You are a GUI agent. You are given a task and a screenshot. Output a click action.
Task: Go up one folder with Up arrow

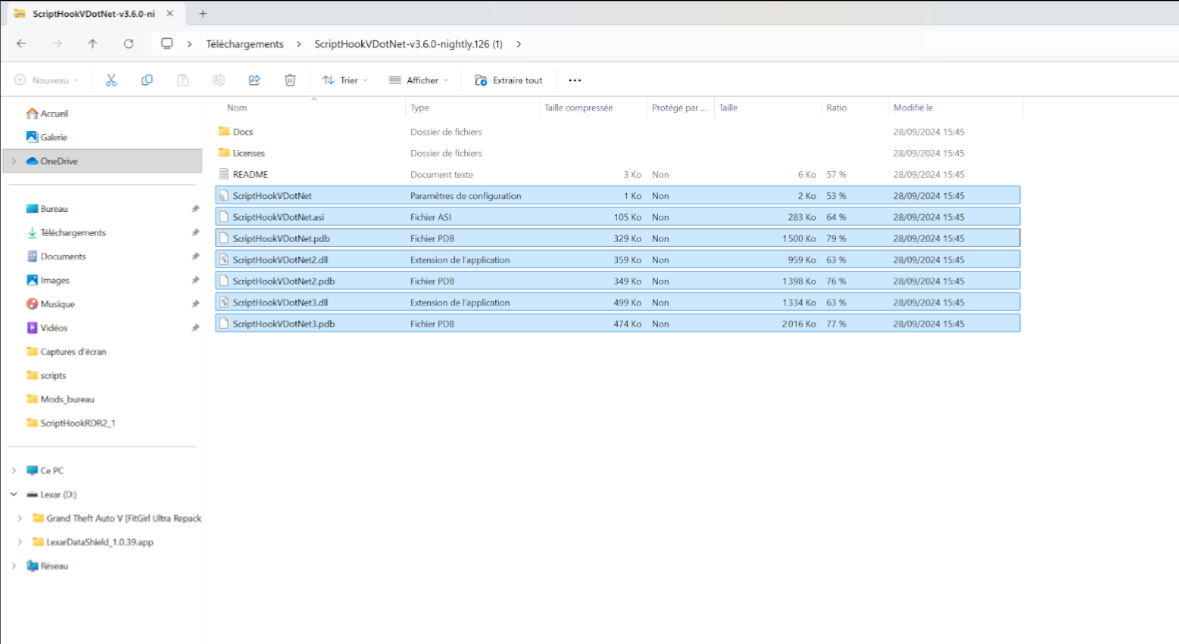pyautogui.click(x=92, y=44)
